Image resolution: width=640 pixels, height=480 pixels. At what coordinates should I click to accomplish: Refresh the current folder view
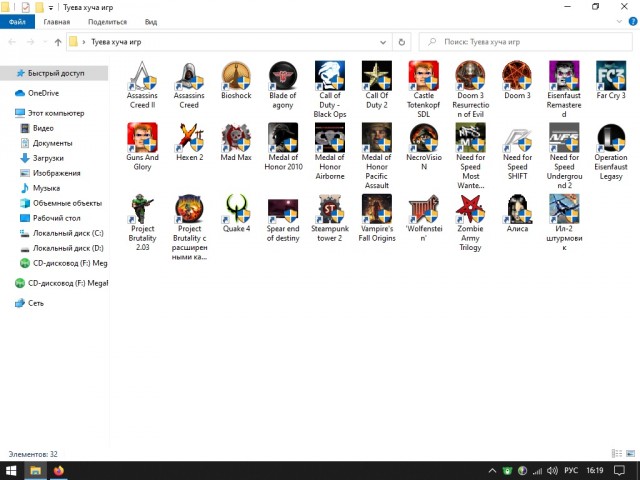(402, 42)
